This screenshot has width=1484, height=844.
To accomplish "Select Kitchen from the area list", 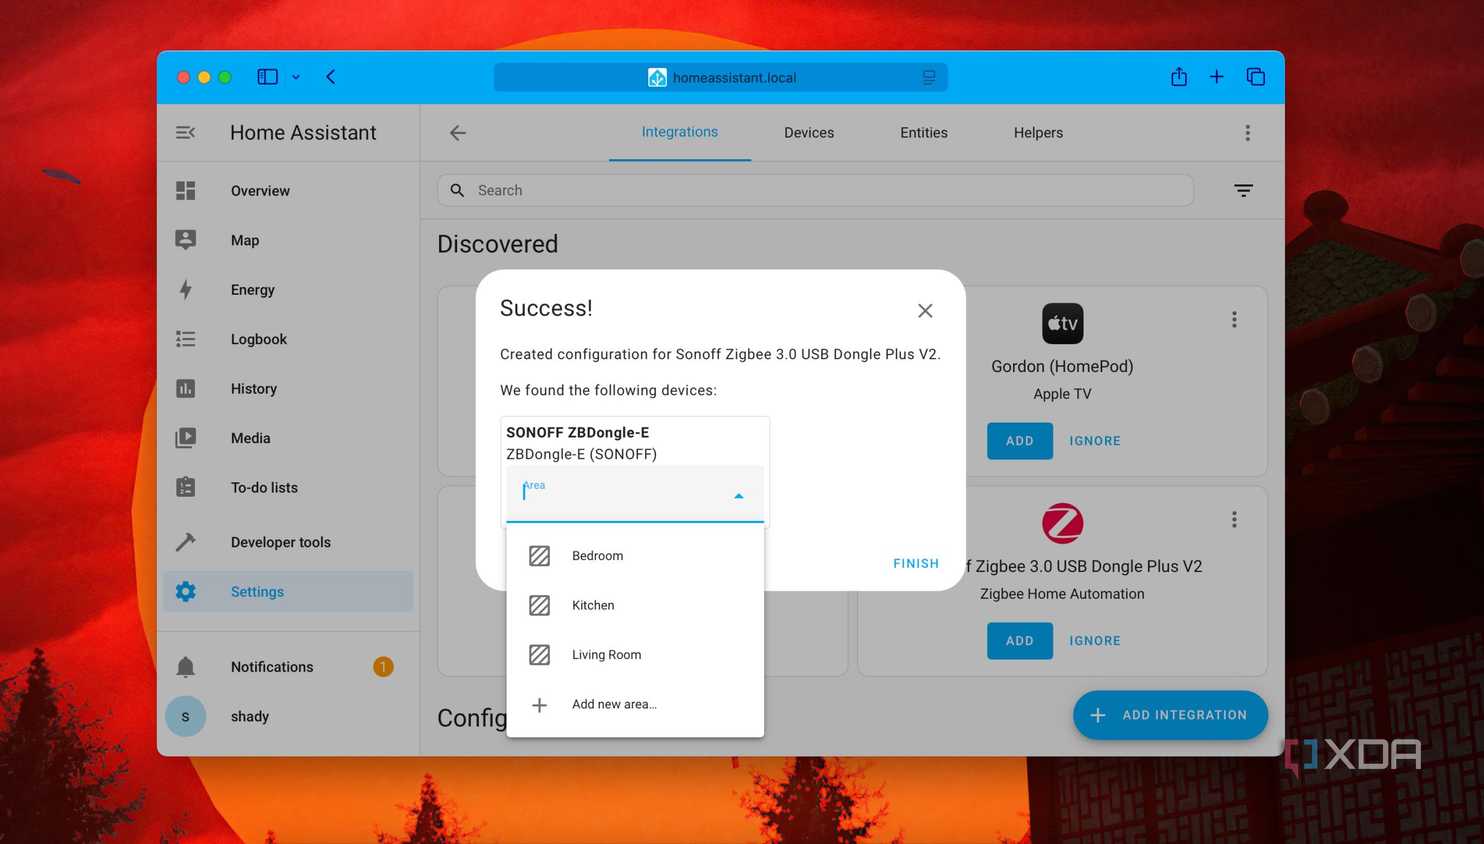I will point(635,605).
